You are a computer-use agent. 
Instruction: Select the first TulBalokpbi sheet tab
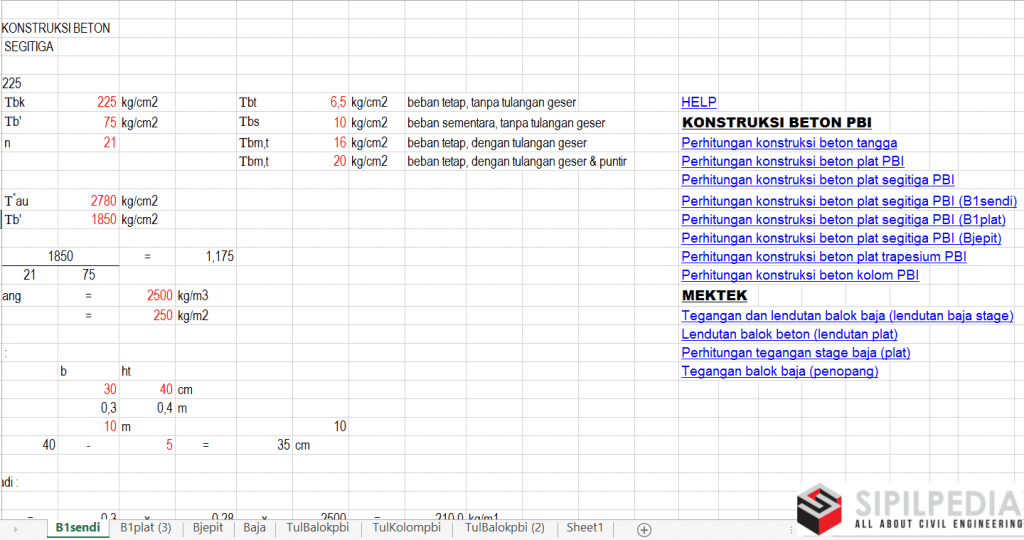tap(317, 527)
